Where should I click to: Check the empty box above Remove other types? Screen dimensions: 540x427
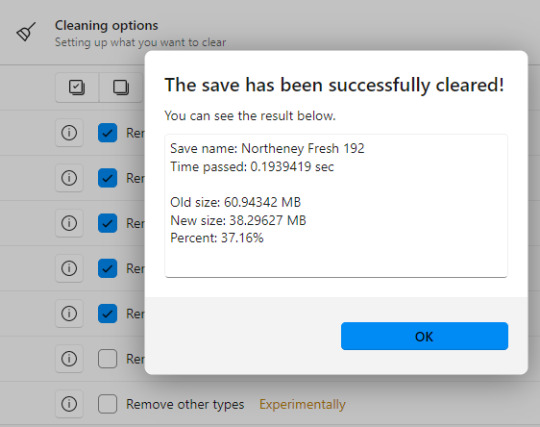coord(107,358)
